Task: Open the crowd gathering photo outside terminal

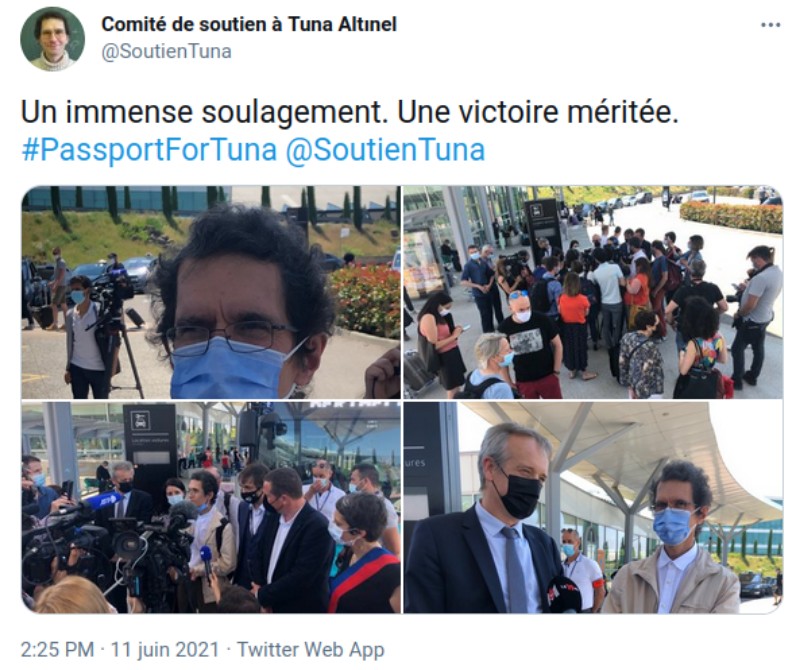Action: tap(593, 292)
